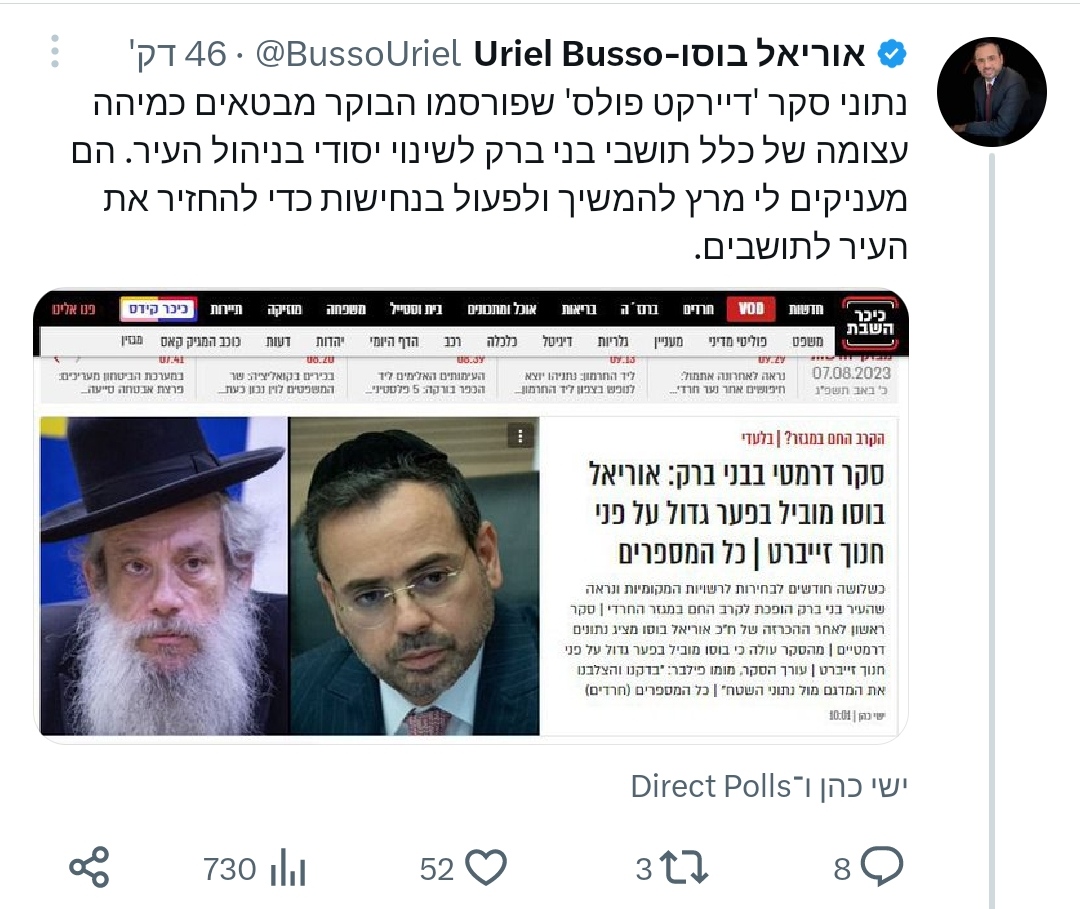View tweet analytics bar chart icon
Screen dimensions: 1080x909
[288, 869]
